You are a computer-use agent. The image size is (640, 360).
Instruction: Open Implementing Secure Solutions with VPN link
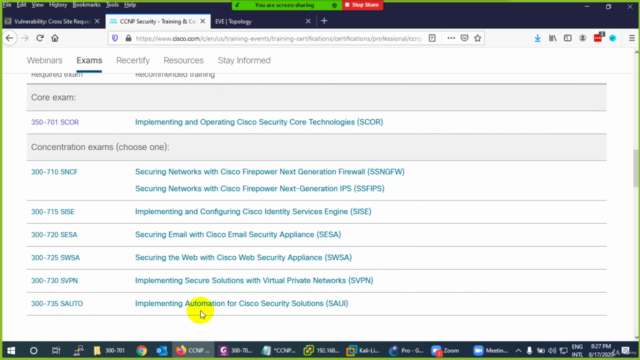tap(254, 280)
